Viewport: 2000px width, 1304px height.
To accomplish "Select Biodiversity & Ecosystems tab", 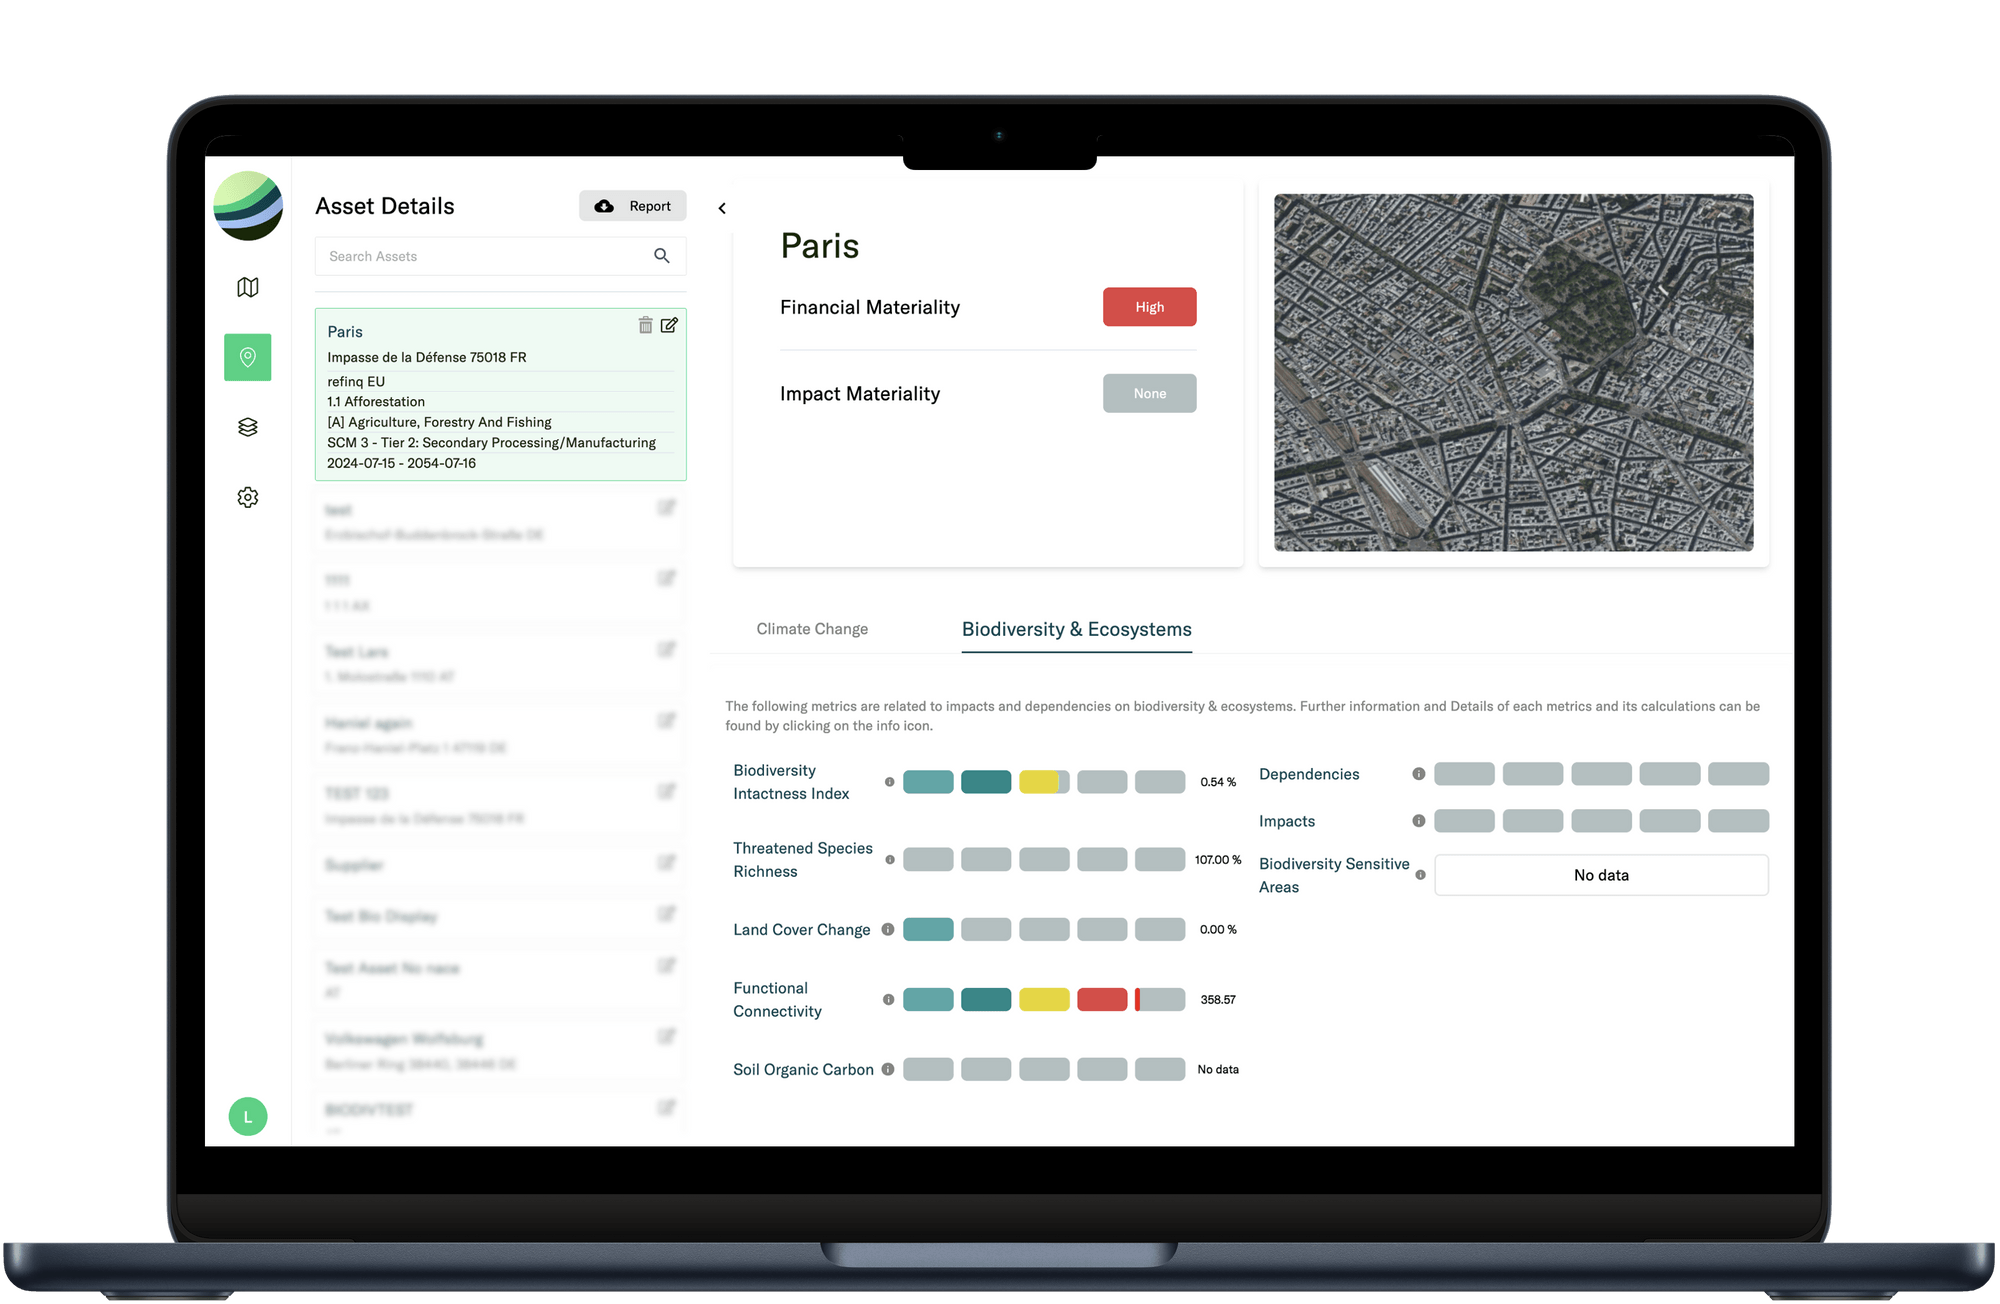I will 1077,629.
